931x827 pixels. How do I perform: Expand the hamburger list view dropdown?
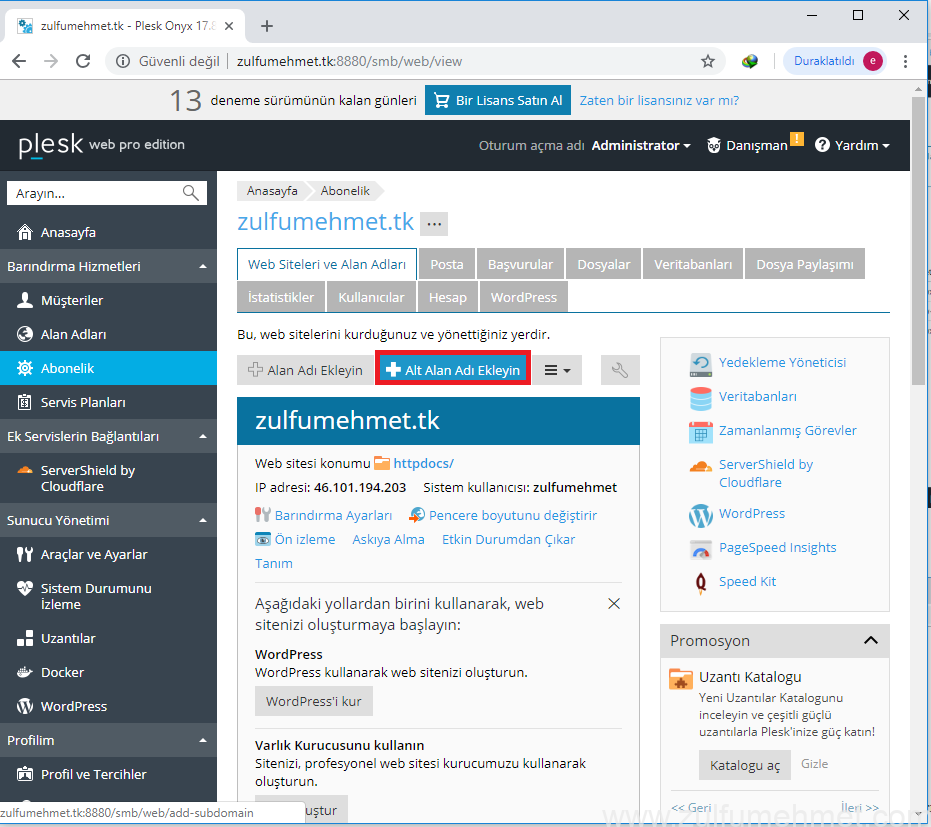(x=557, y=370)
